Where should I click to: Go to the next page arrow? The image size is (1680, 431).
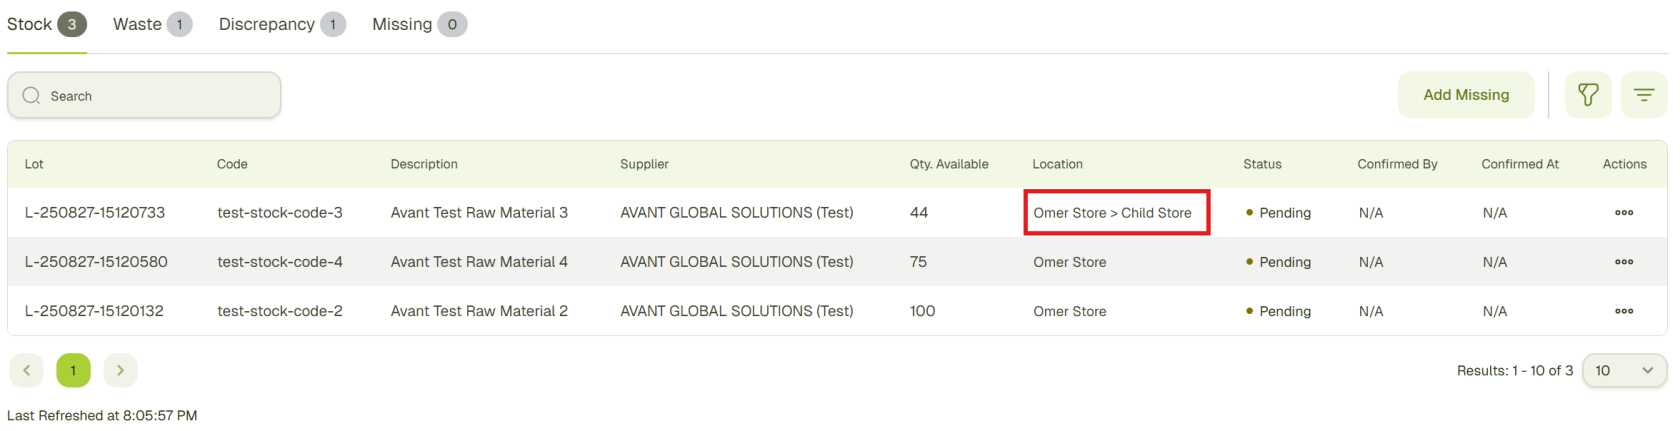coord(120,370)
